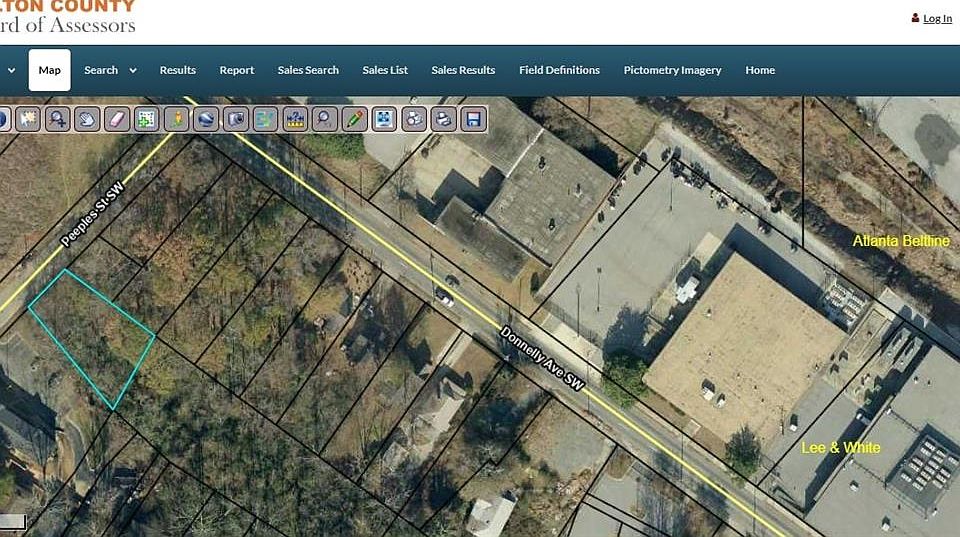Select the street view person tool

coord(176,119)
